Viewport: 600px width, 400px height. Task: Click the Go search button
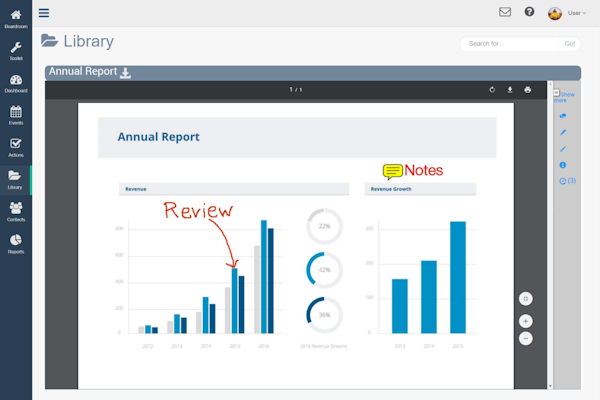point(570,44)
